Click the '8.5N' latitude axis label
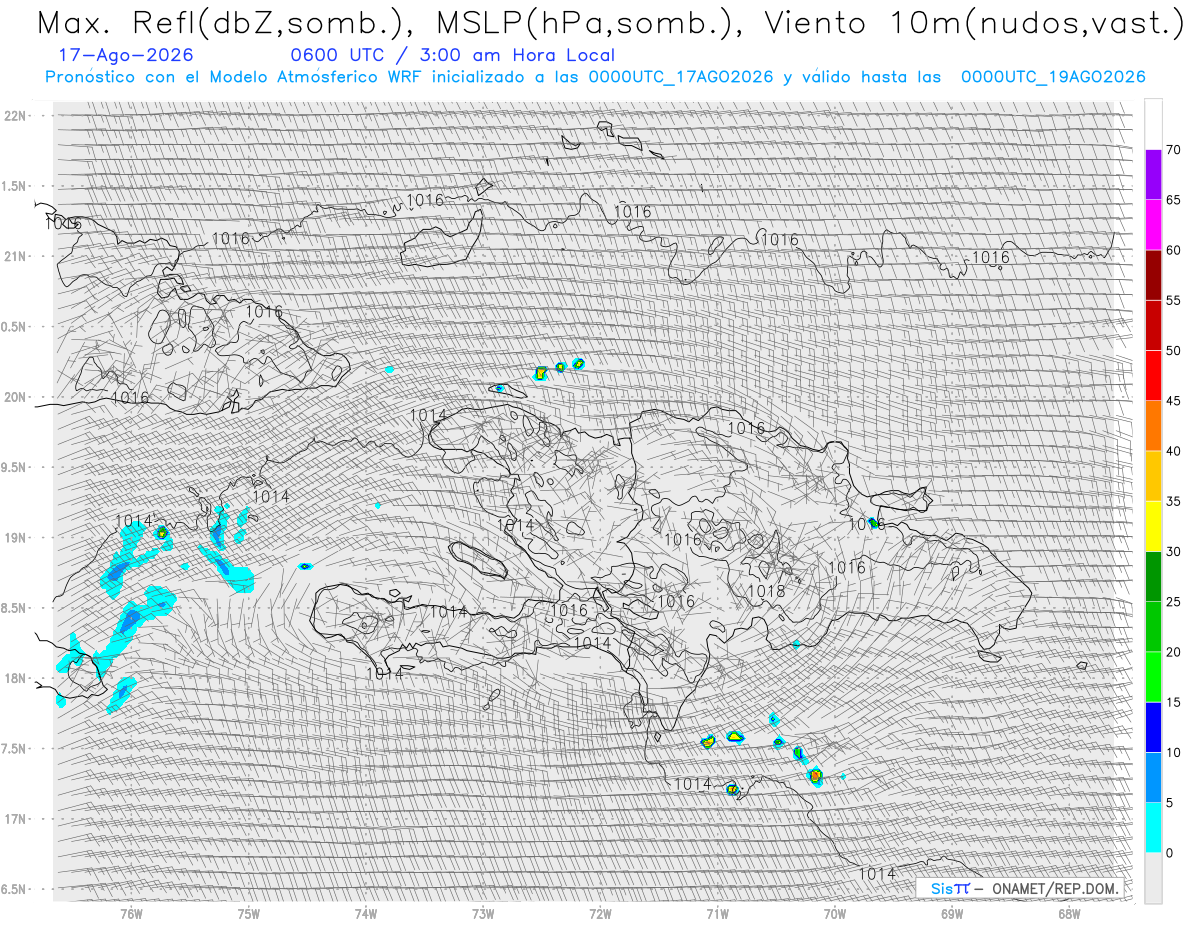The image size is (1200, 927). (x=14, y=608)
